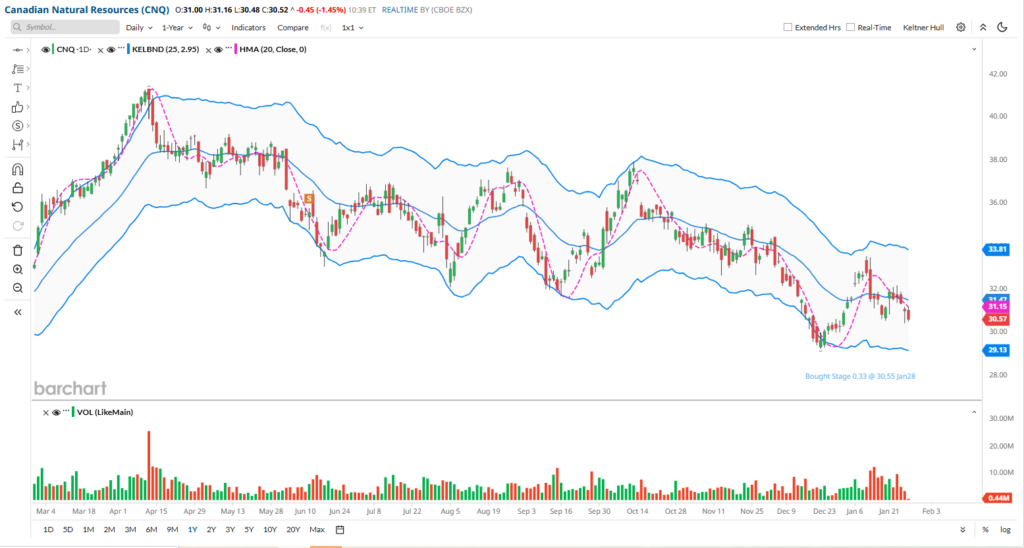The image size is (1024, 548).
Task: Switch to dark mode moon icon
Action: [x=1002, y=28]
